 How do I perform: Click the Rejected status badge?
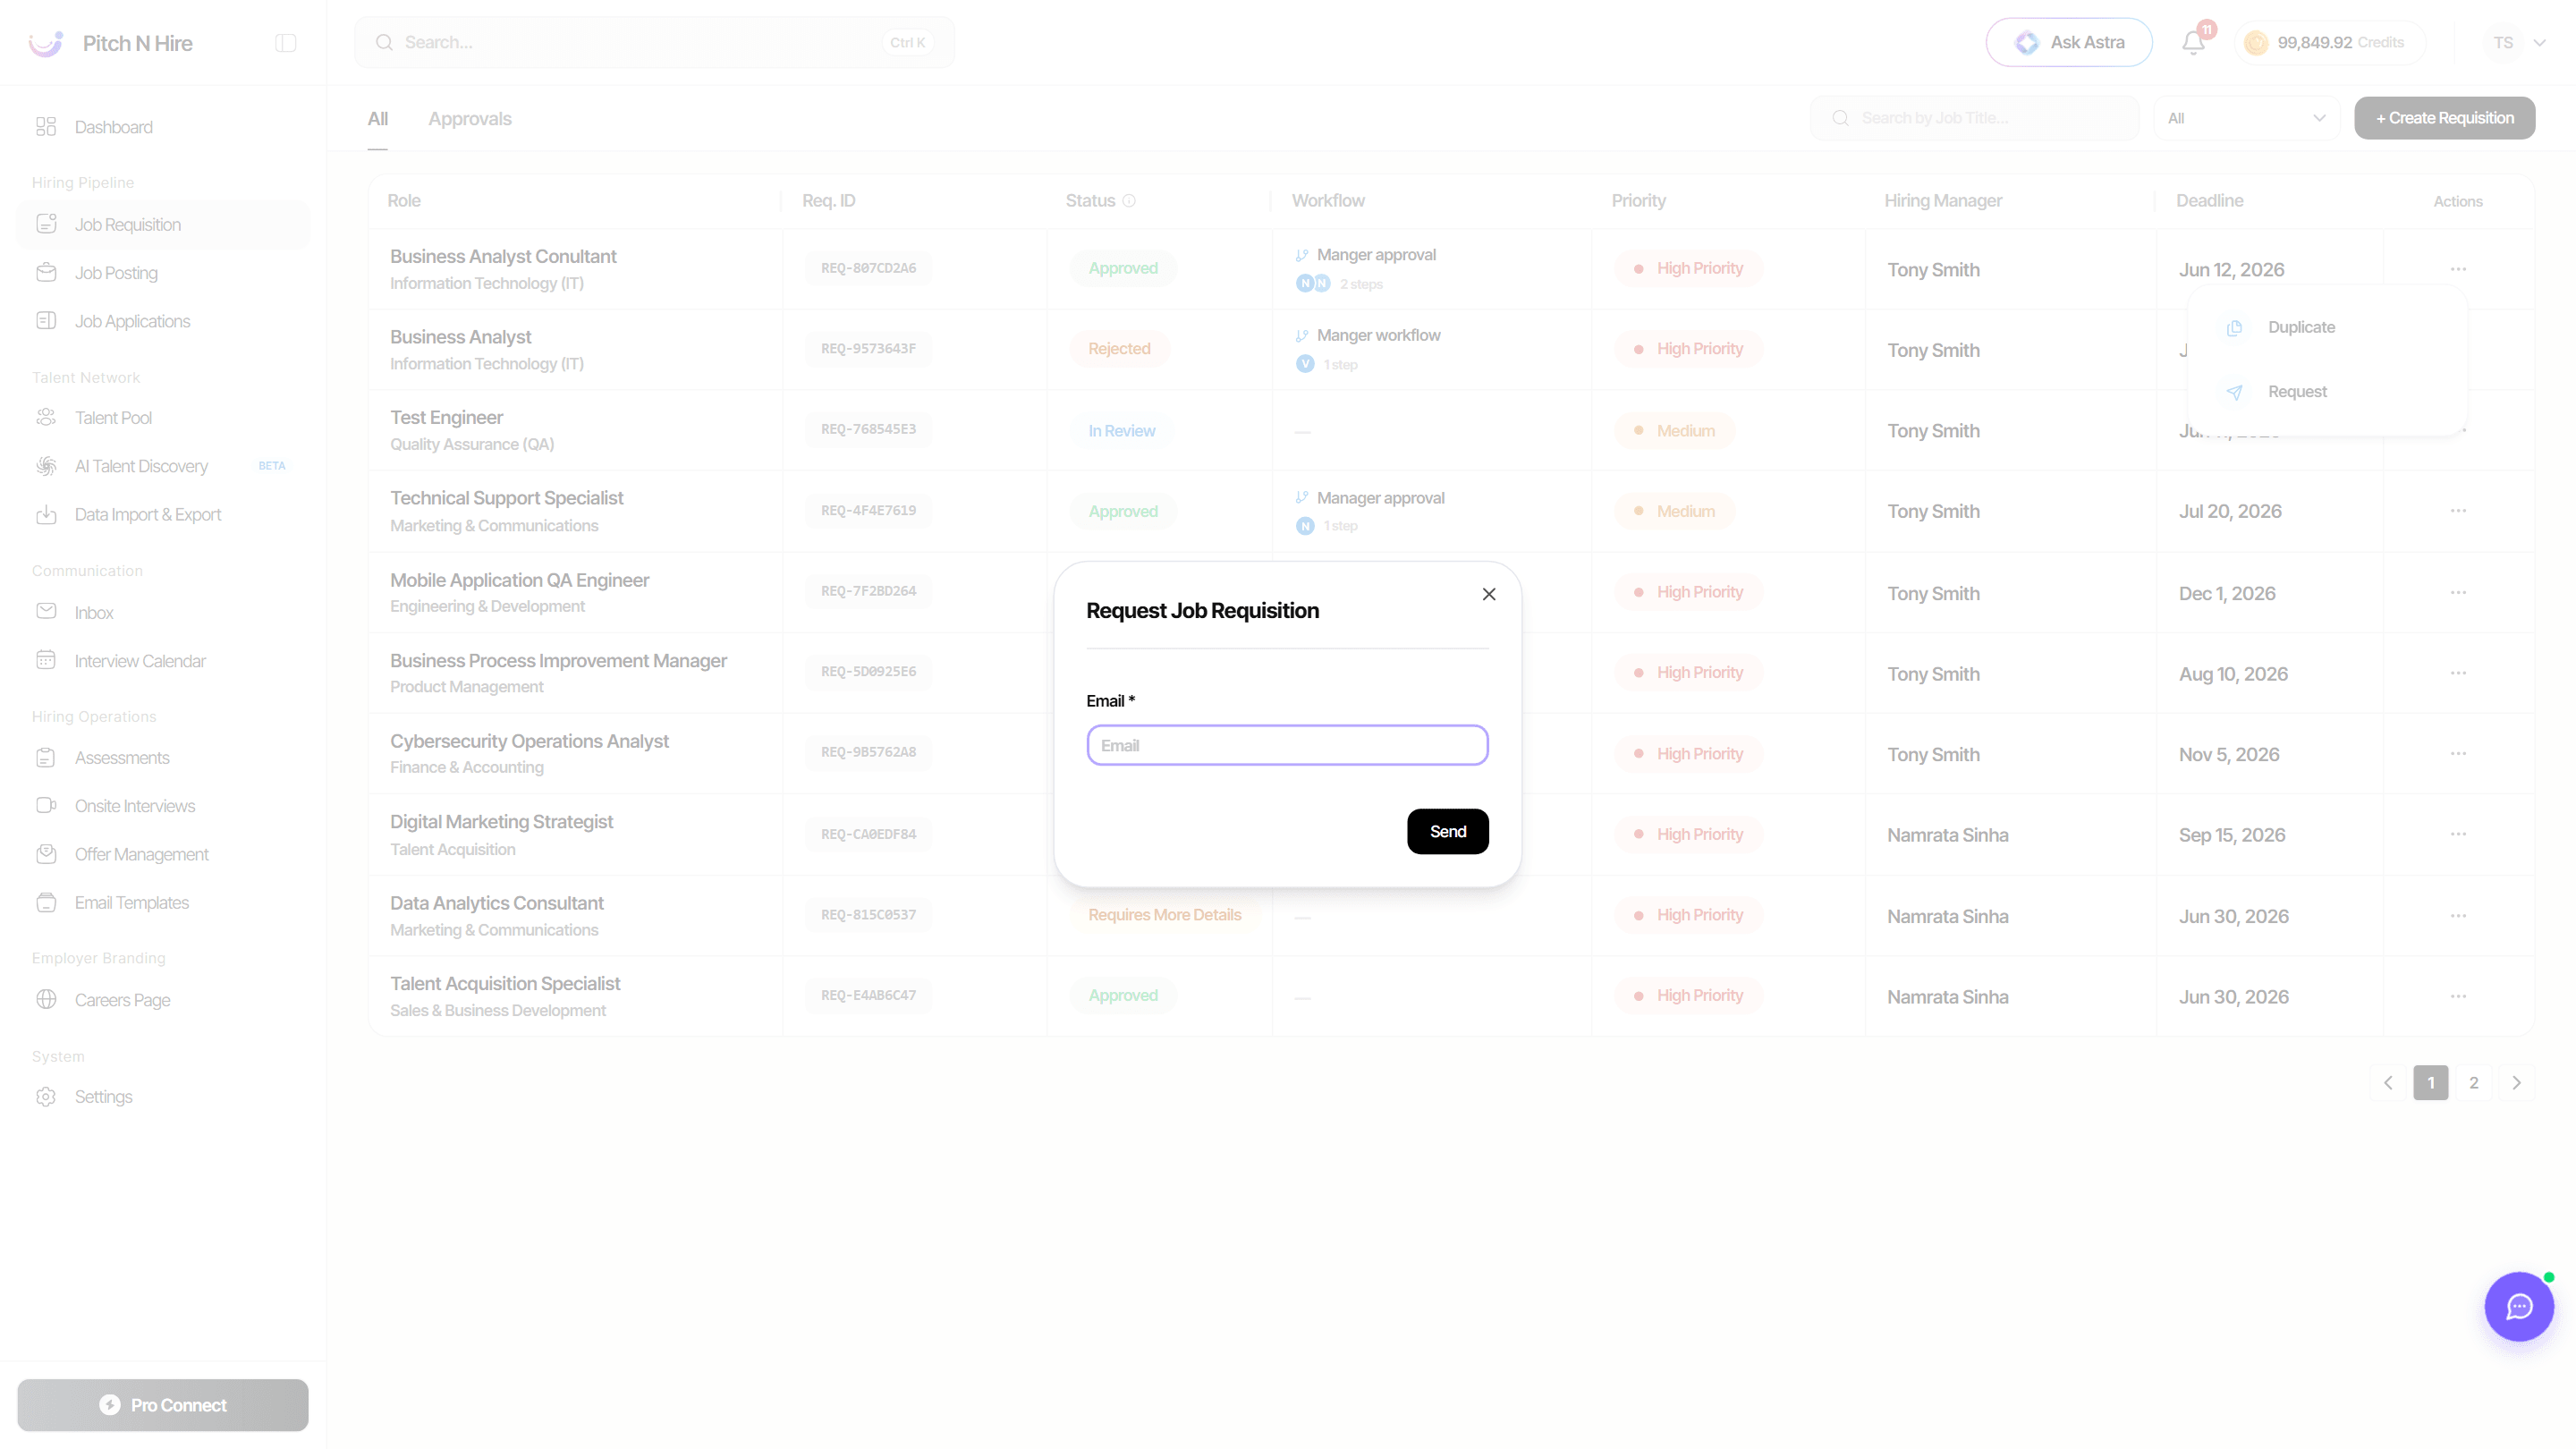pos(1119,348)
